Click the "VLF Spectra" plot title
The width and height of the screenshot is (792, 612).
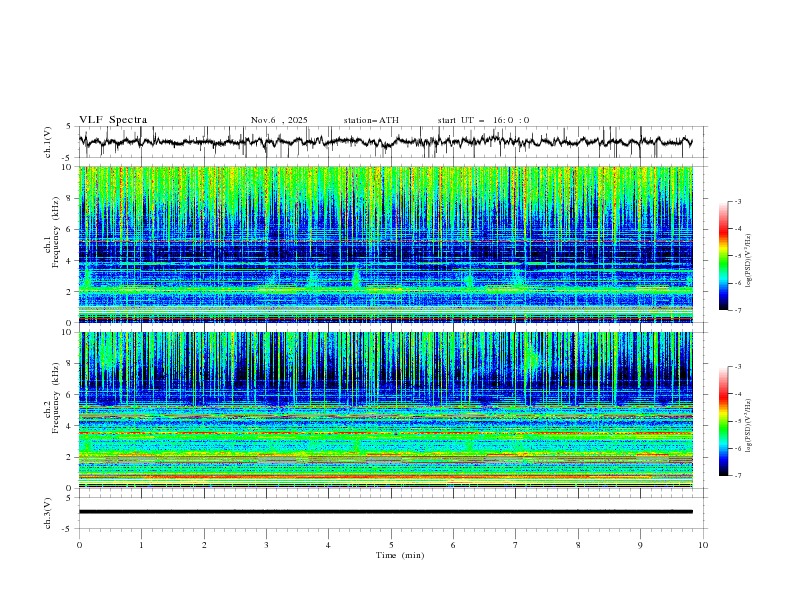tap(113, 120)
